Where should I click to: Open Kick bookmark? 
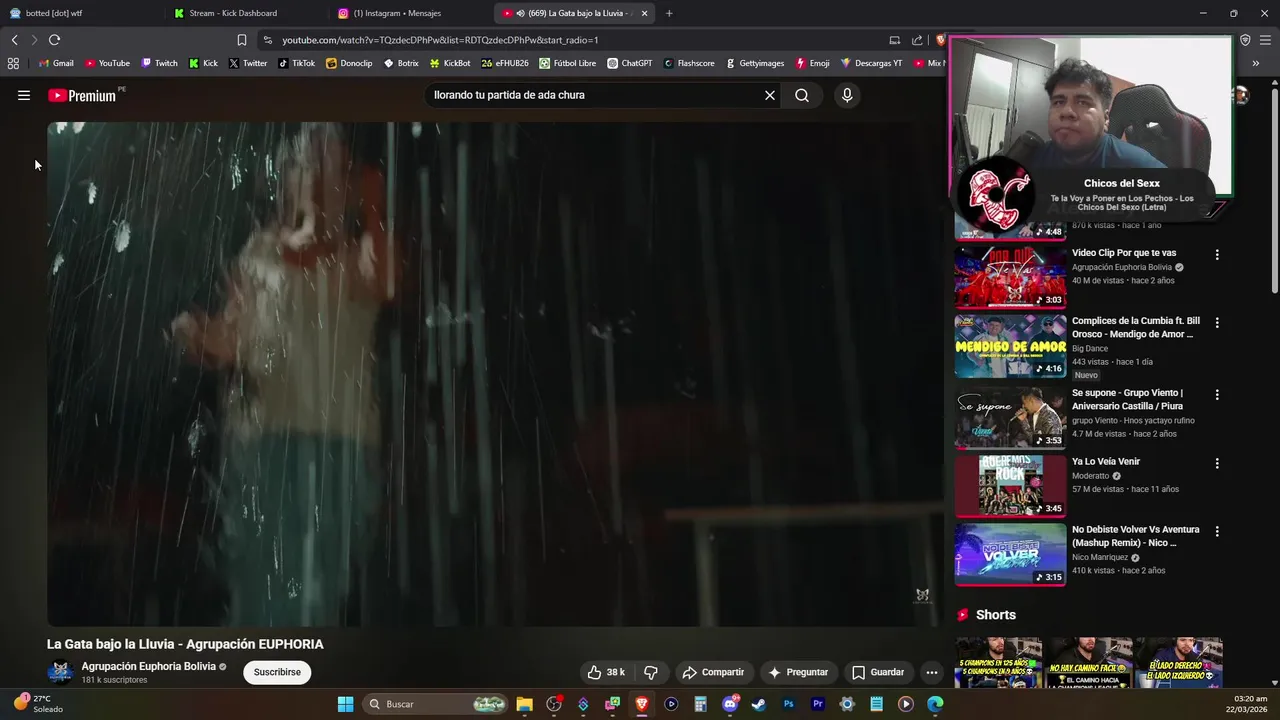[x=203, y=63]
